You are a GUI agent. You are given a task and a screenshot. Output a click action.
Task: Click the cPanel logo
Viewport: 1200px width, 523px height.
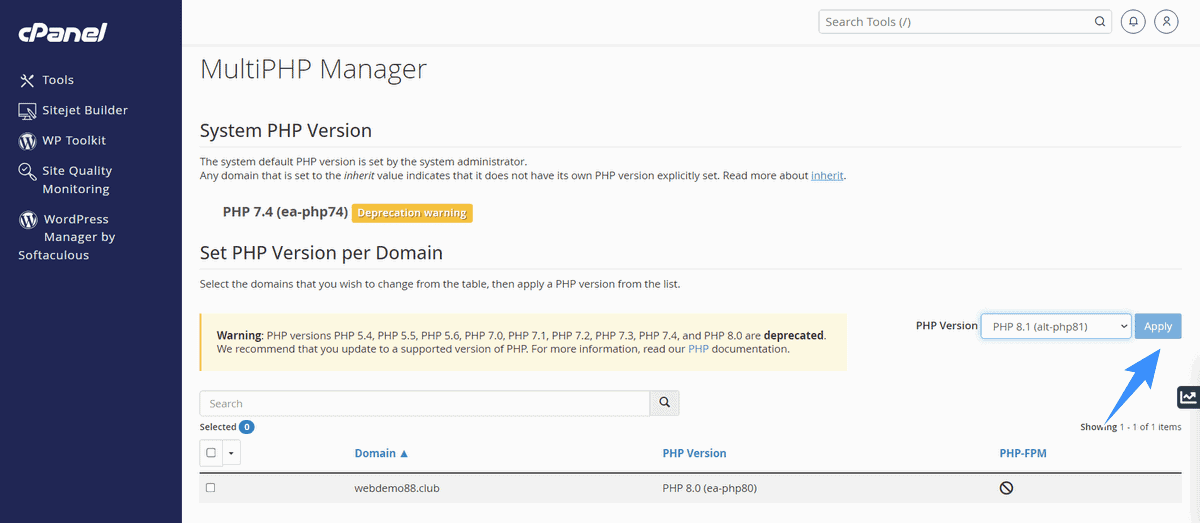62,33
